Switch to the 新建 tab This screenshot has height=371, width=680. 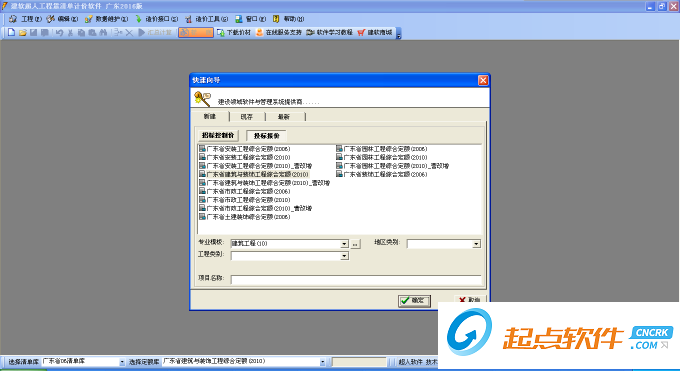tap(210, 117)
